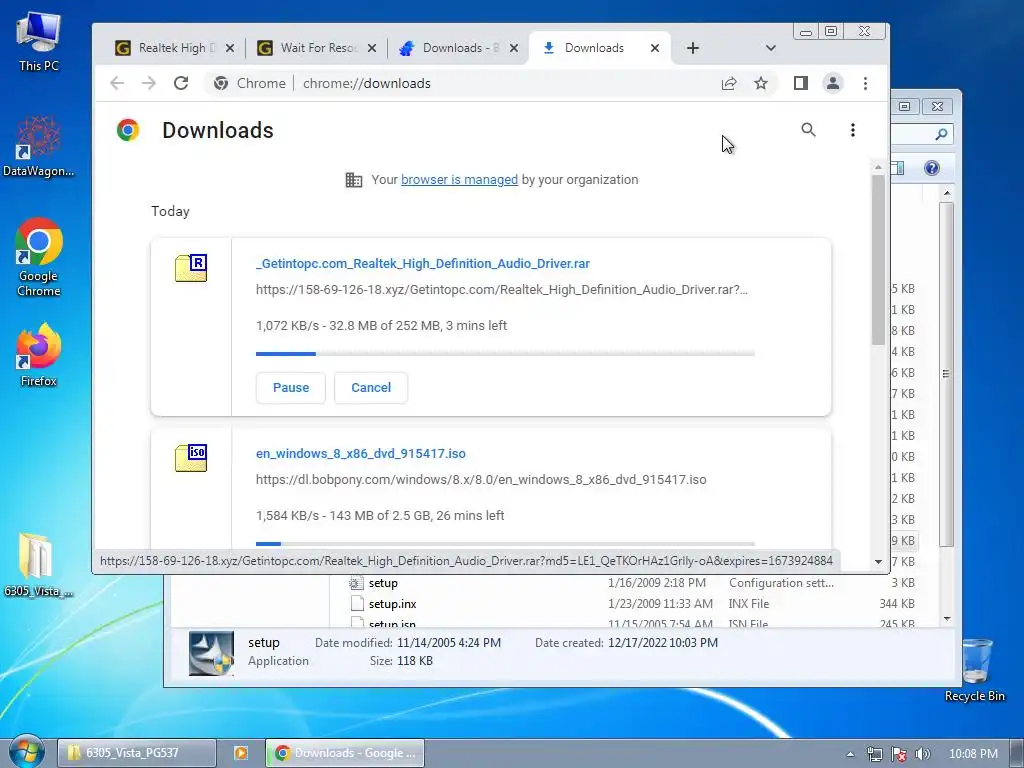Click the Explorer window scrollbar
This screenshot has width=1024, height=768.
[x=946, y=374]
